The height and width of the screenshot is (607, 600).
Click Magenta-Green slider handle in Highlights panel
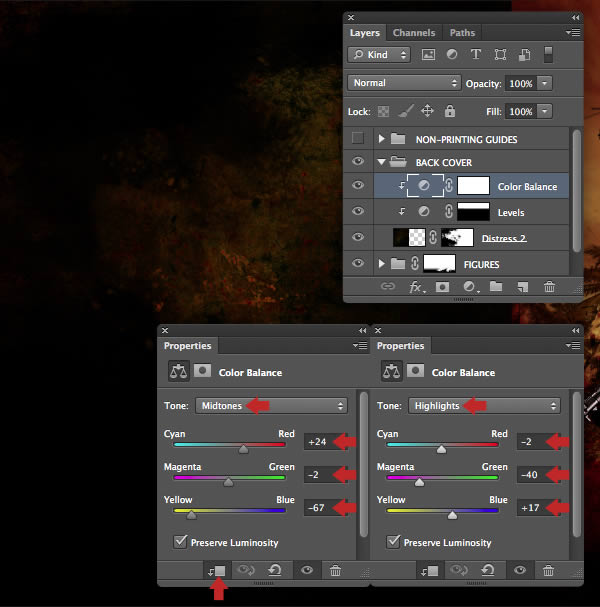click(419, 482)
